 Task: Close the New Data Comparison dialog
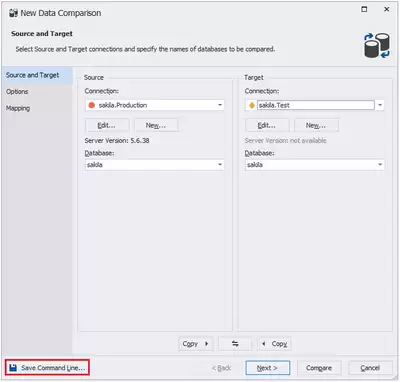[386, 9]
